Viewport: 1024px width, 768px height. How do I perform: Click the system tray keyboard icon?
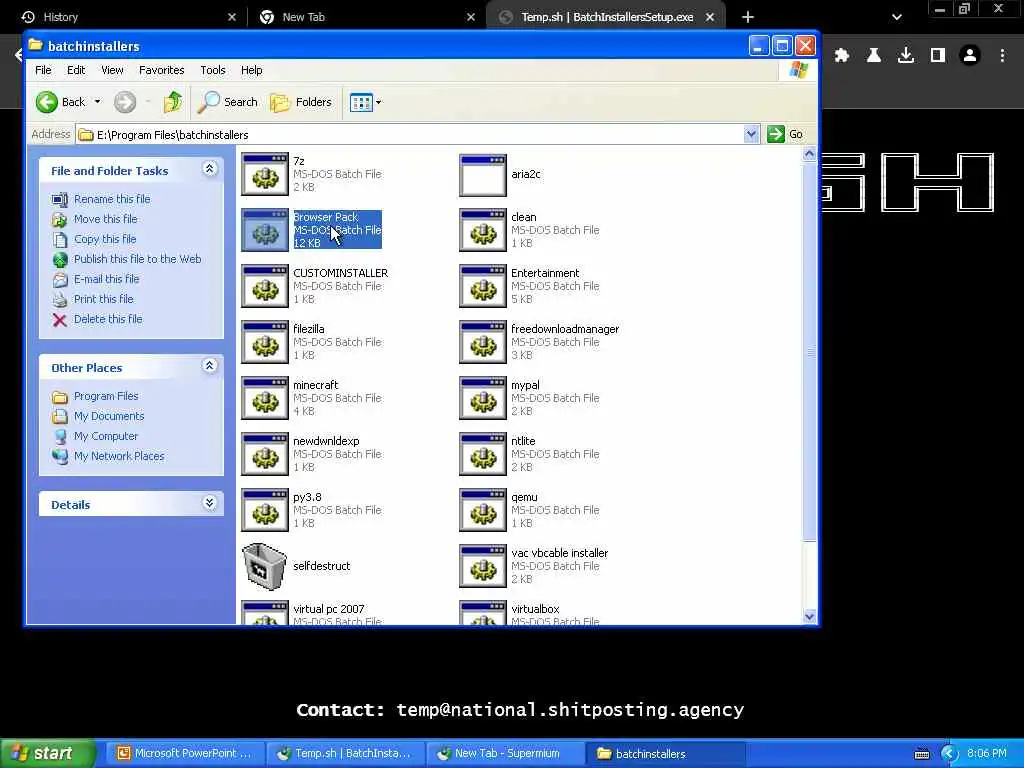pos(921,754)
